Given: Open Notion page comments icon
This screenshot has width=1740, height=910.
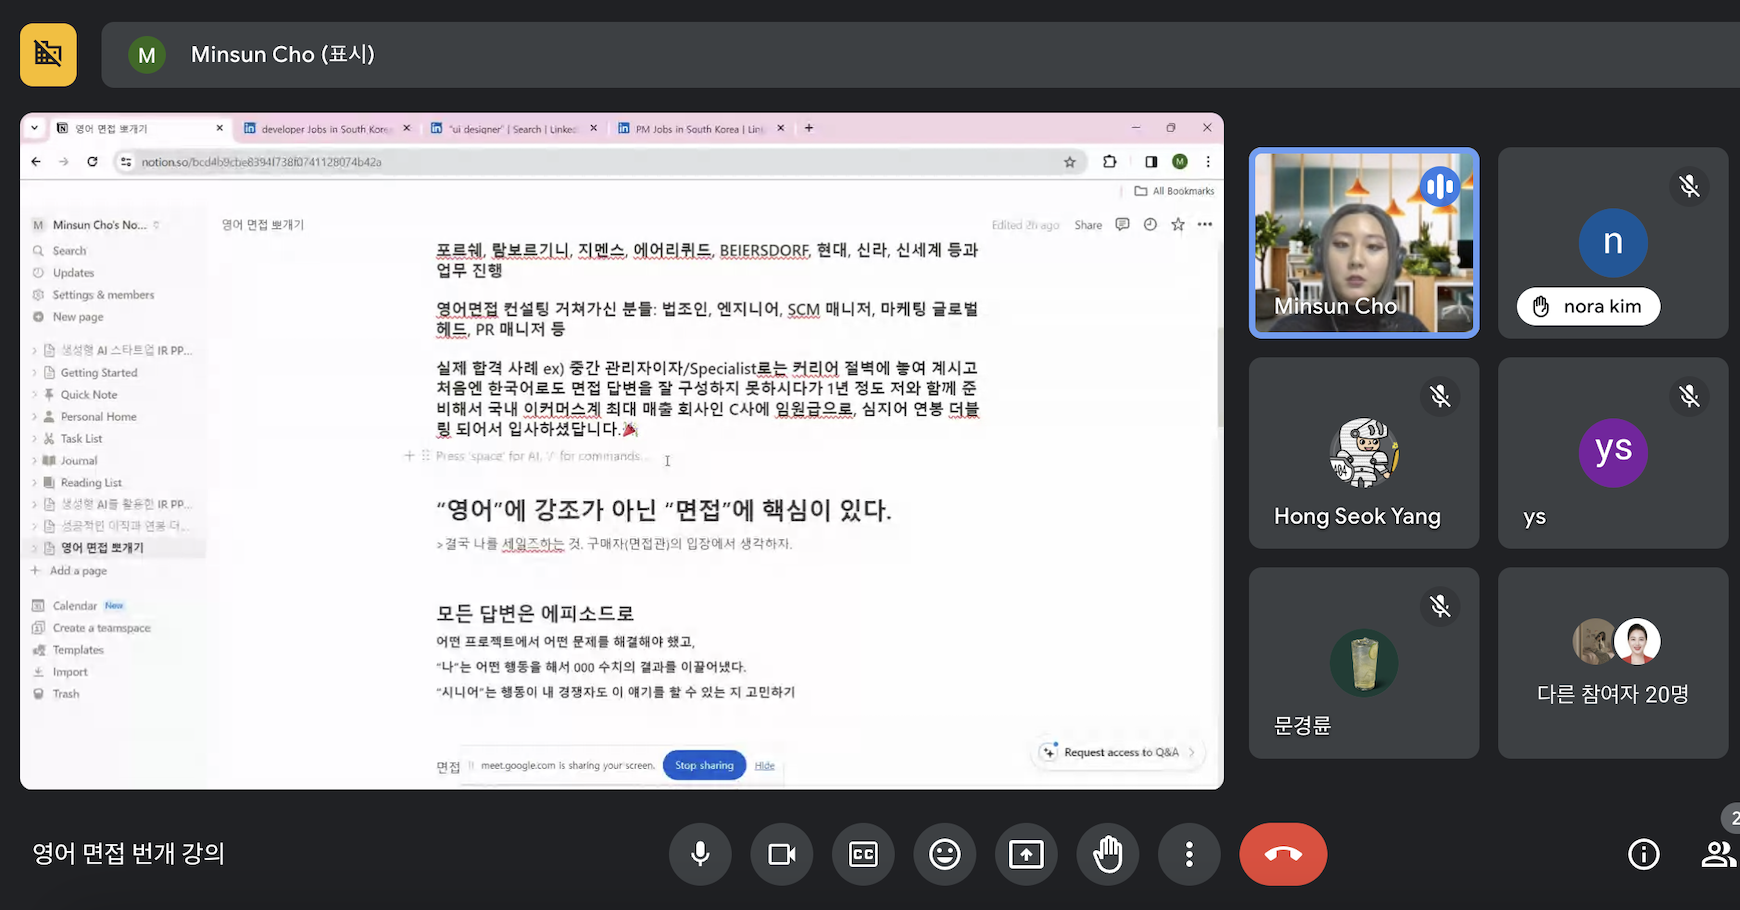Looking at the screenshot, I should [1122, 225].
